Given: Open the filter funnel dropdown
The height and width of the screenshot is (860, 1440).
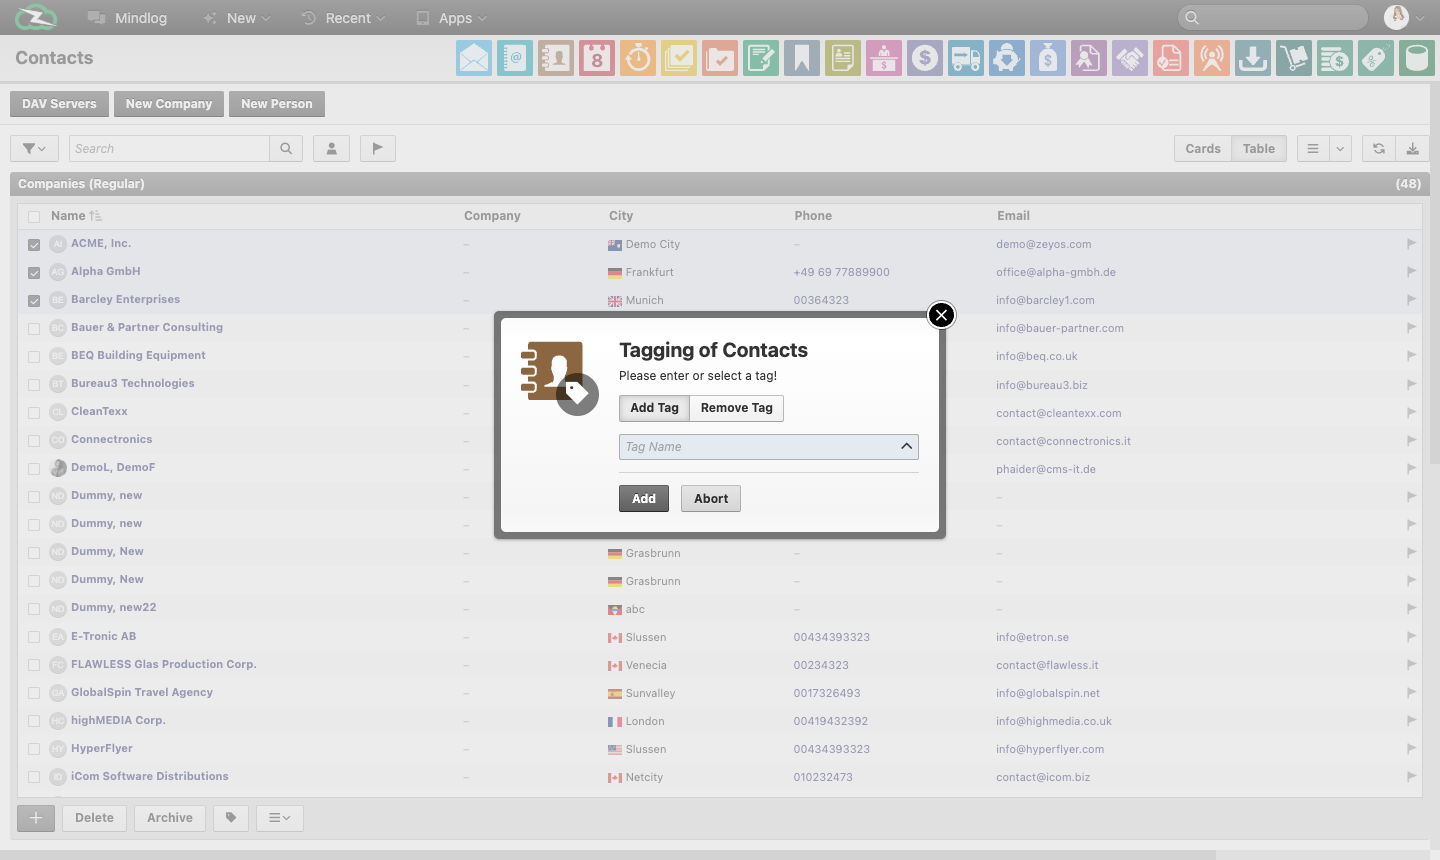Looking at the screenshot, I should click(34, 148).
